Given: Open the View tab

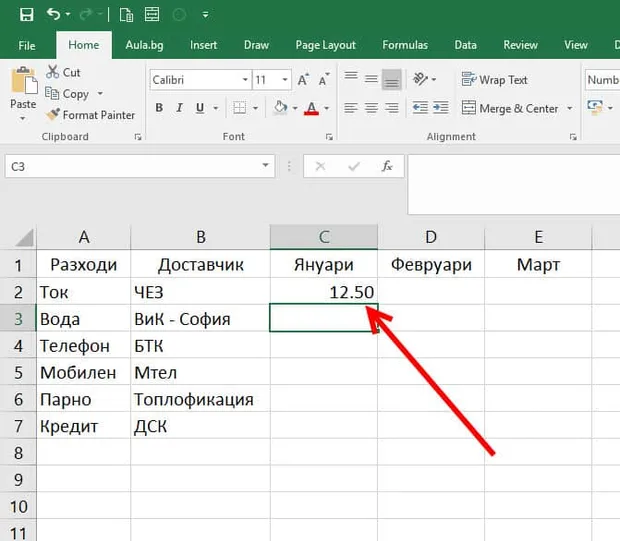Looking at the screenshot, I should [576, 45].
